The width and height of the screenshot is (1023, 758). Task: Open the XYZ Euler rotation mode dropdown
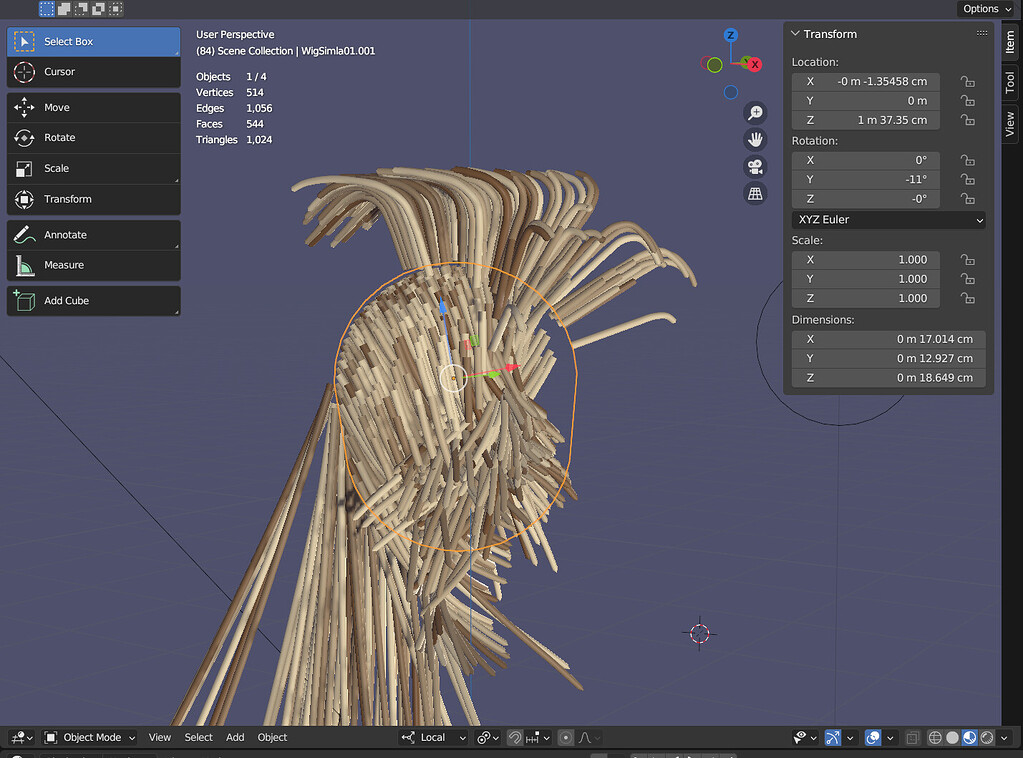click(x=888, y=220)
